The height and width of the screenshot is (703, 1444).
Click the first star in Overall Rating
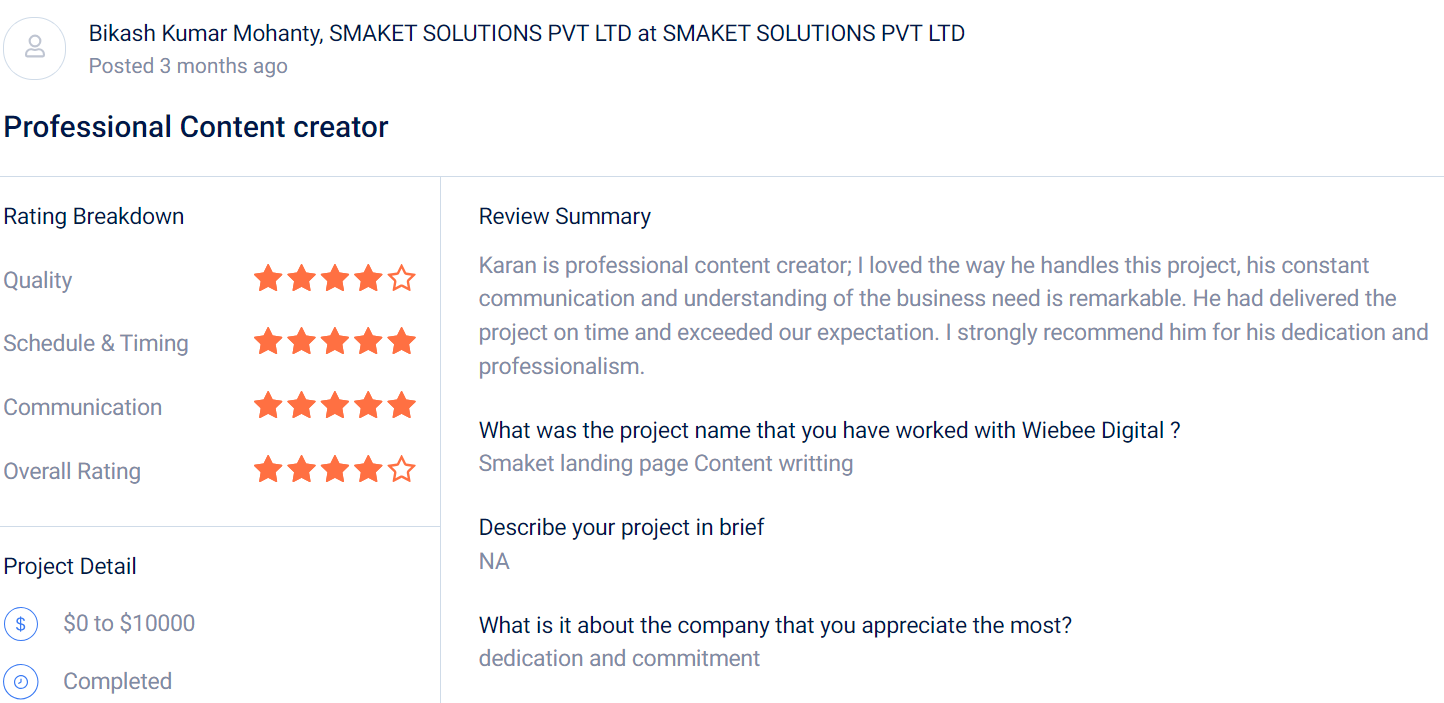[268, 469]
